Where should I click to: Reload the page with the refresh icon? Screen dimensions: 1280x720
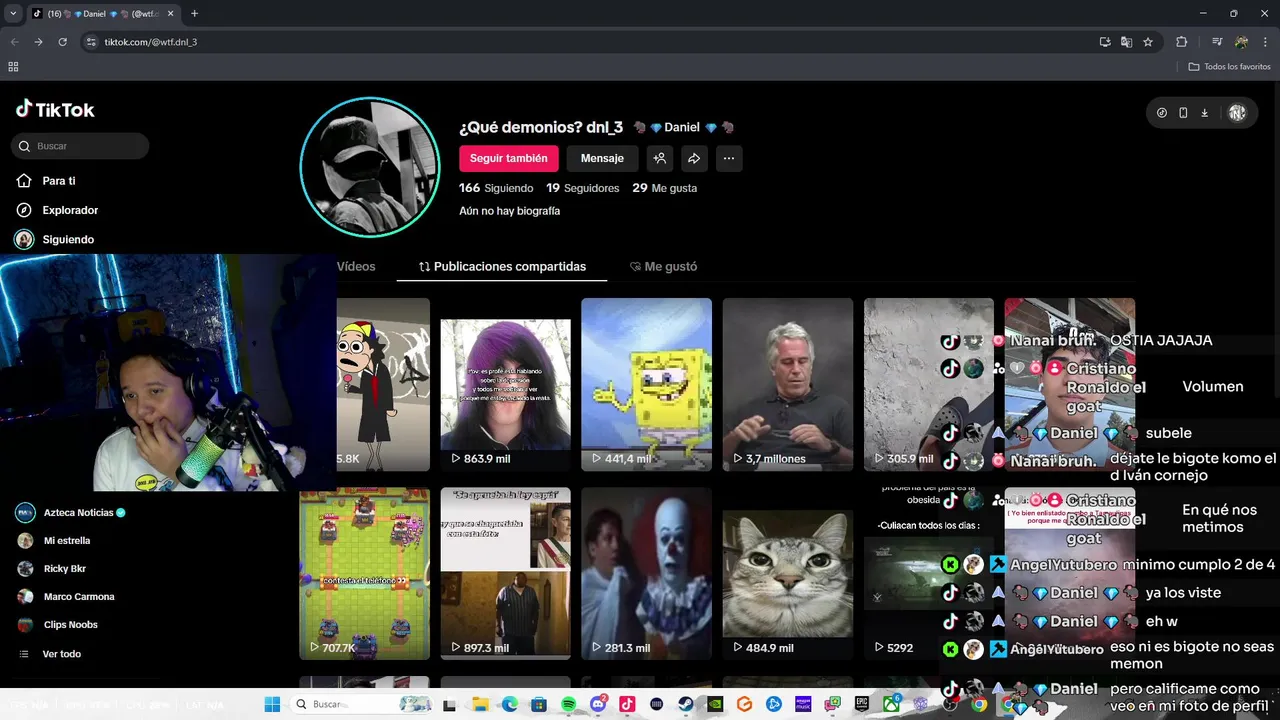coord(62,42)
